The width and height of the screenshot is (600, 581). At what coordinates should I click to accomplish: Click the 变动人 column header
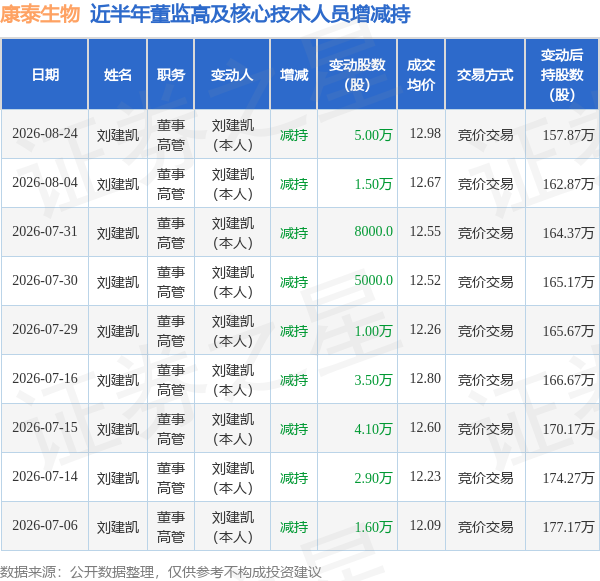point(232,75)
